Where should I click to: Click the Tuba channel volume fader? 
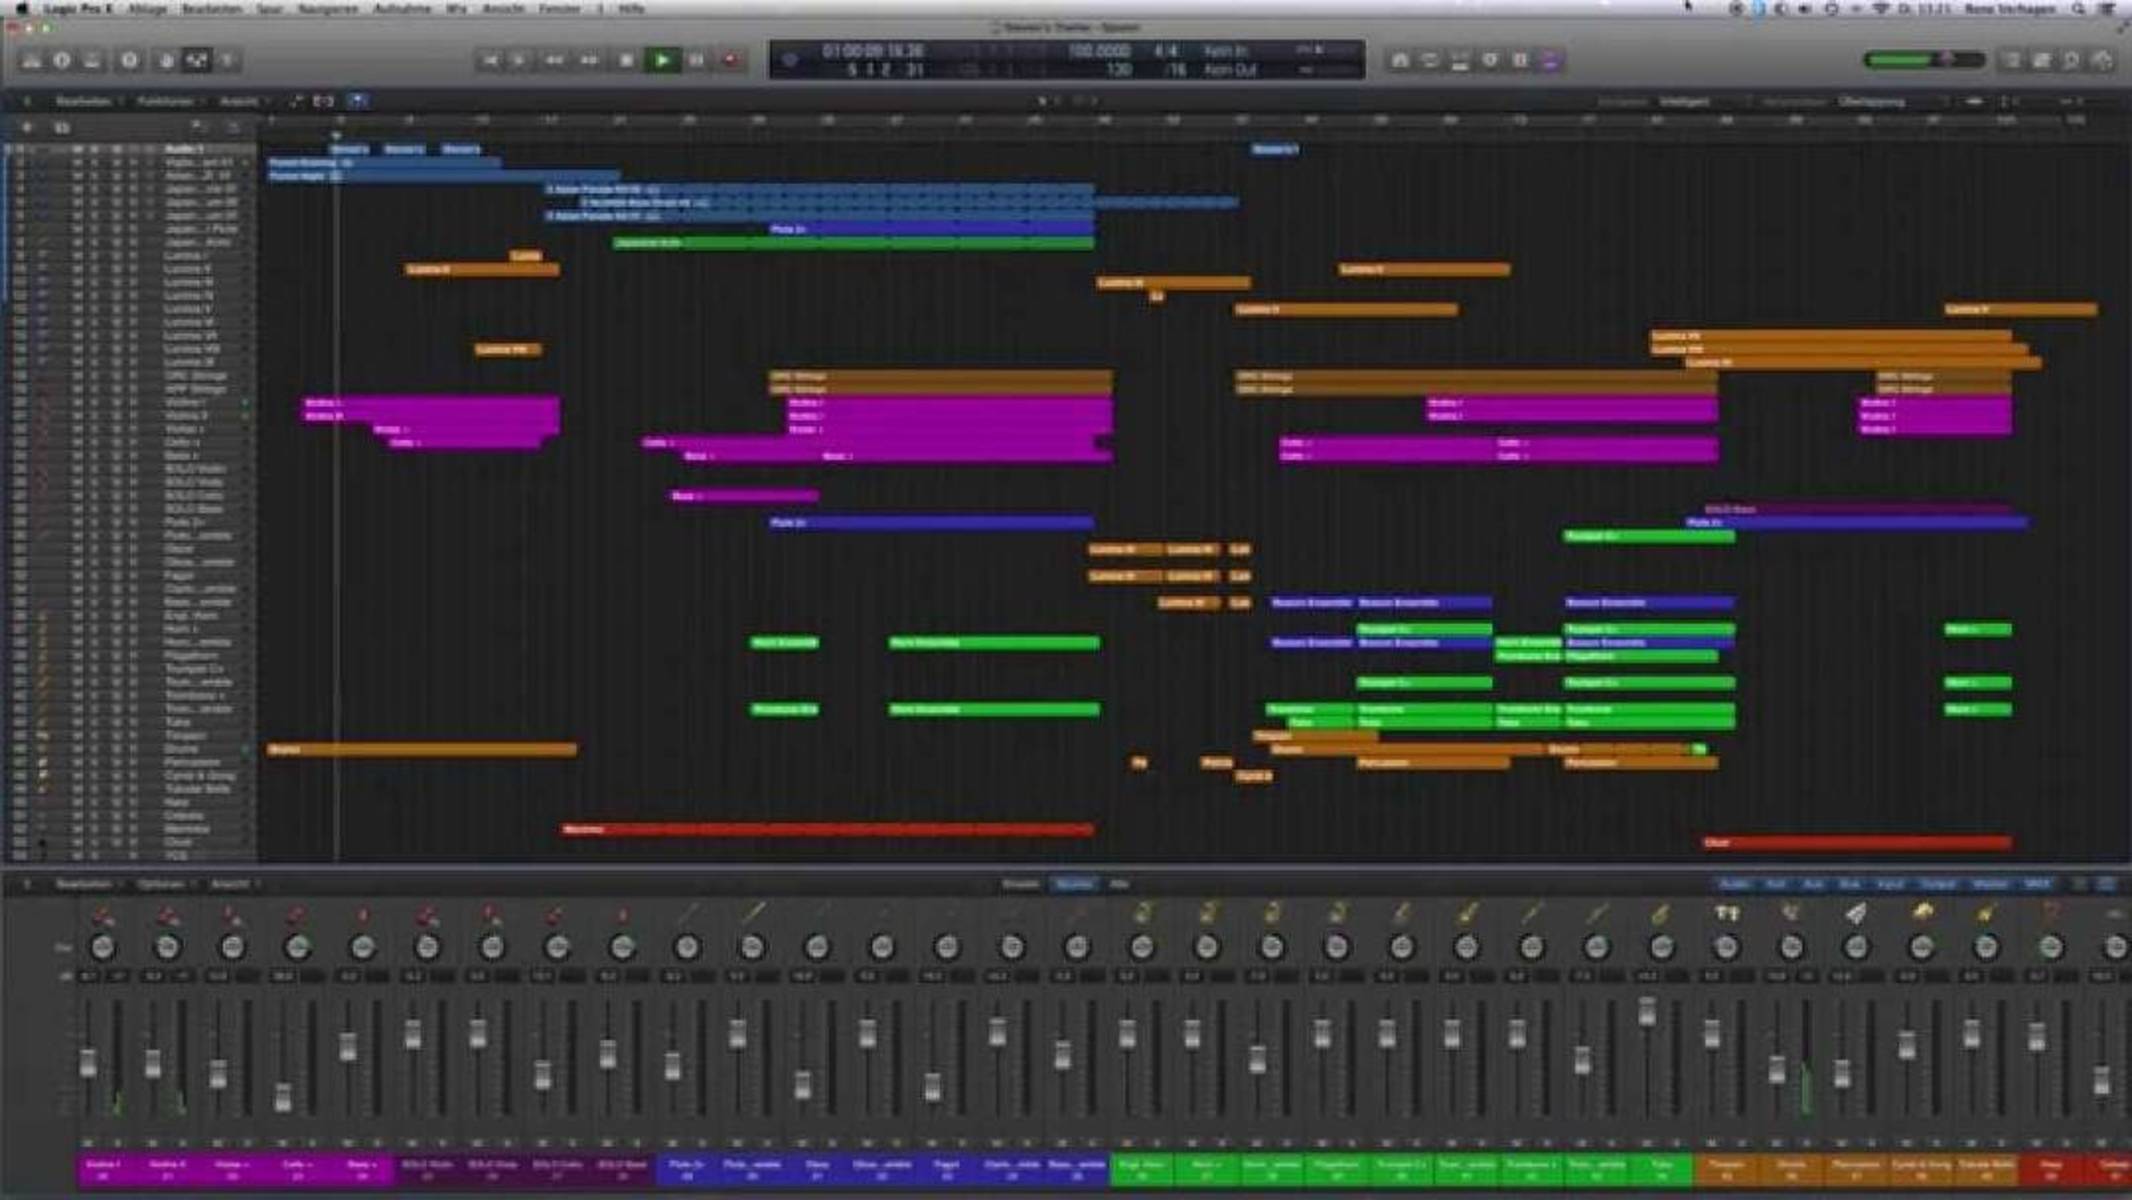pos(1647,1012)
